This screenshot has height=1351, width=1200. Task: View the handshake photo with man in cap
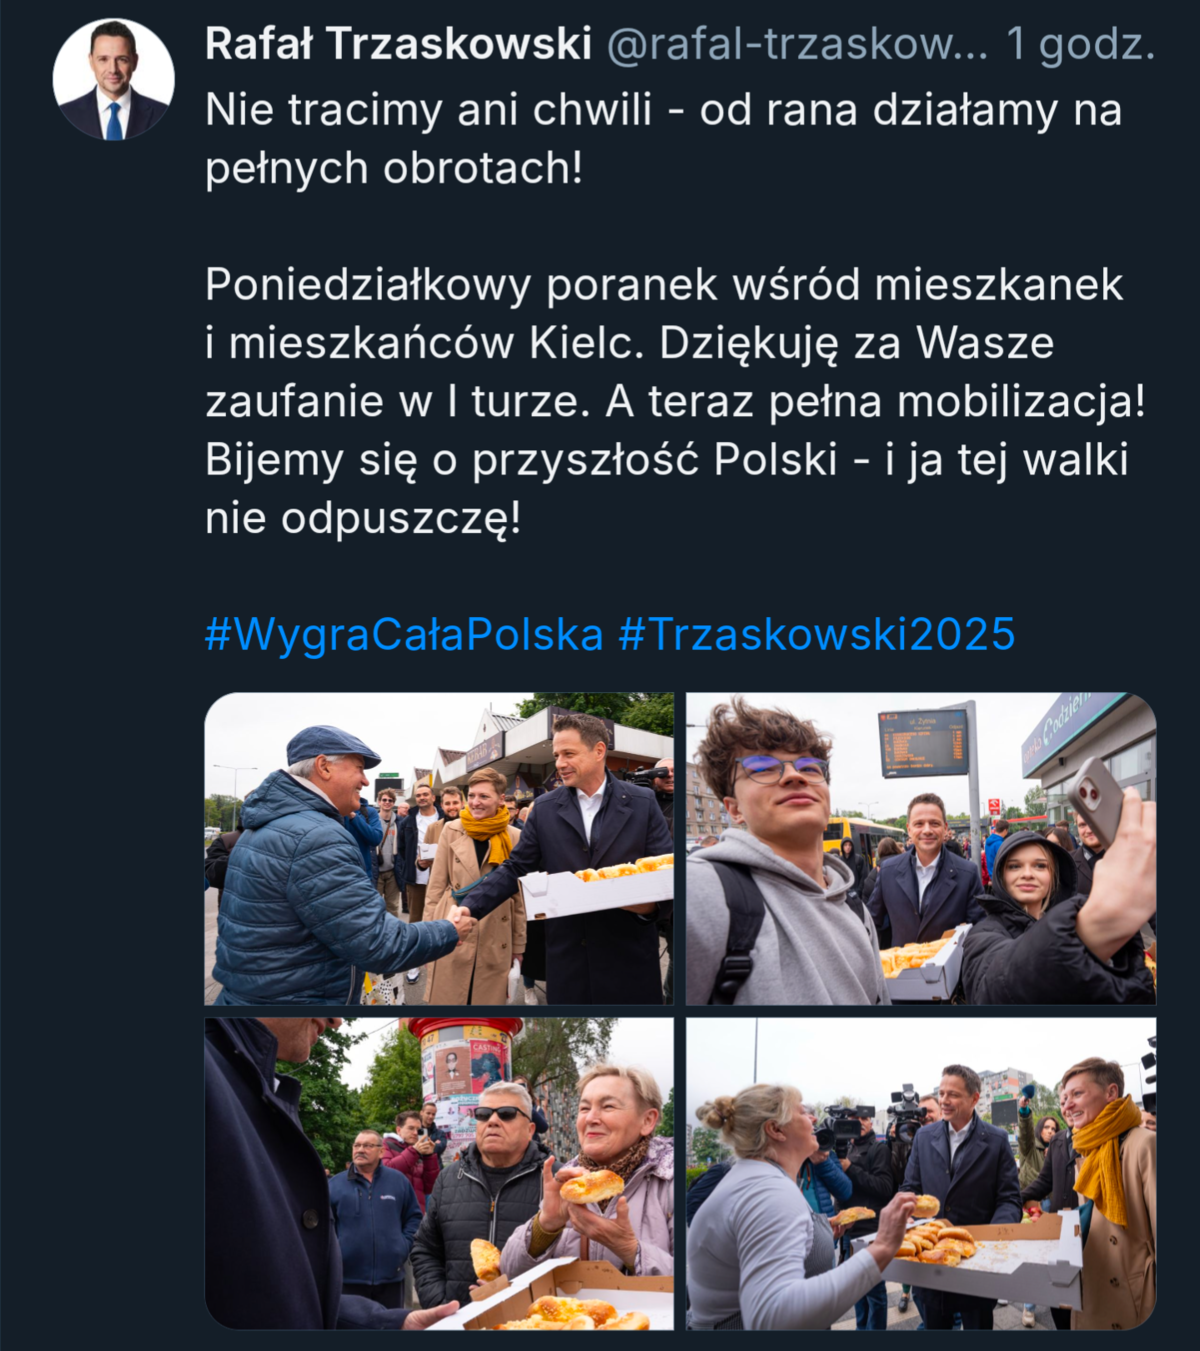(x=439, y=849)
